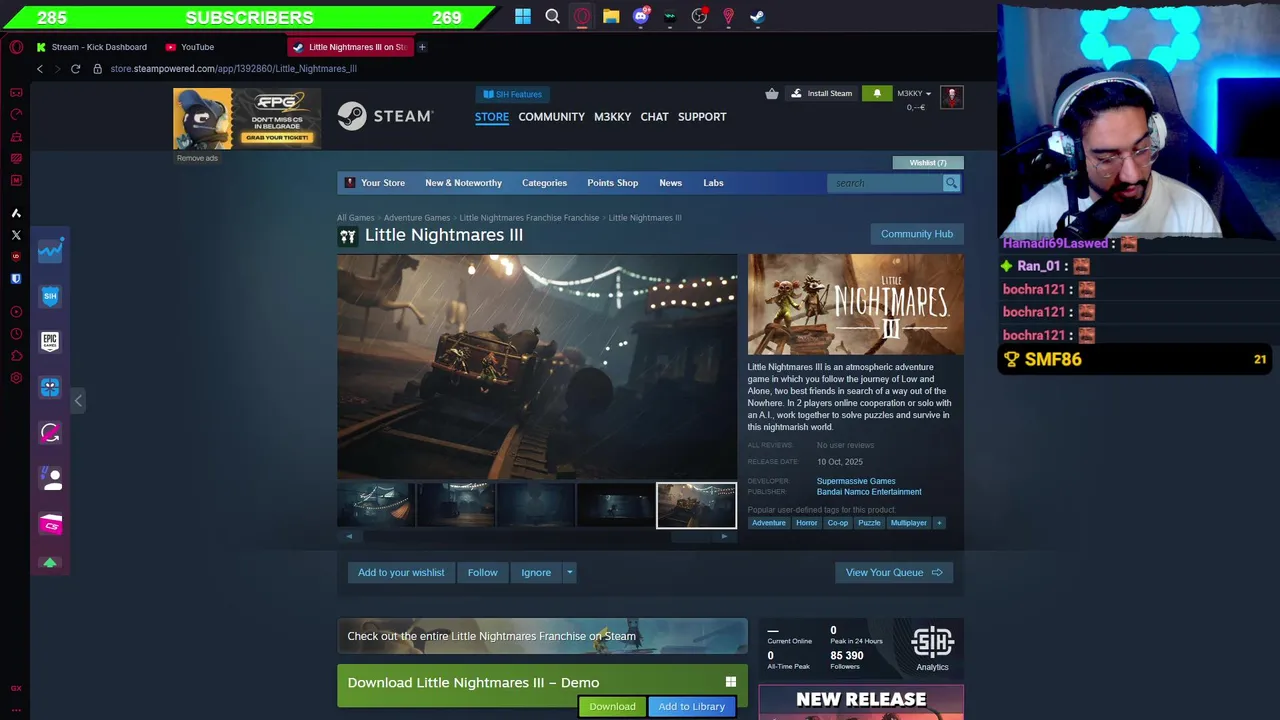Switch to the Stream - Kick Dashboard tab
The width and height of the screenshot is (1280, 720).
(91, 47)
